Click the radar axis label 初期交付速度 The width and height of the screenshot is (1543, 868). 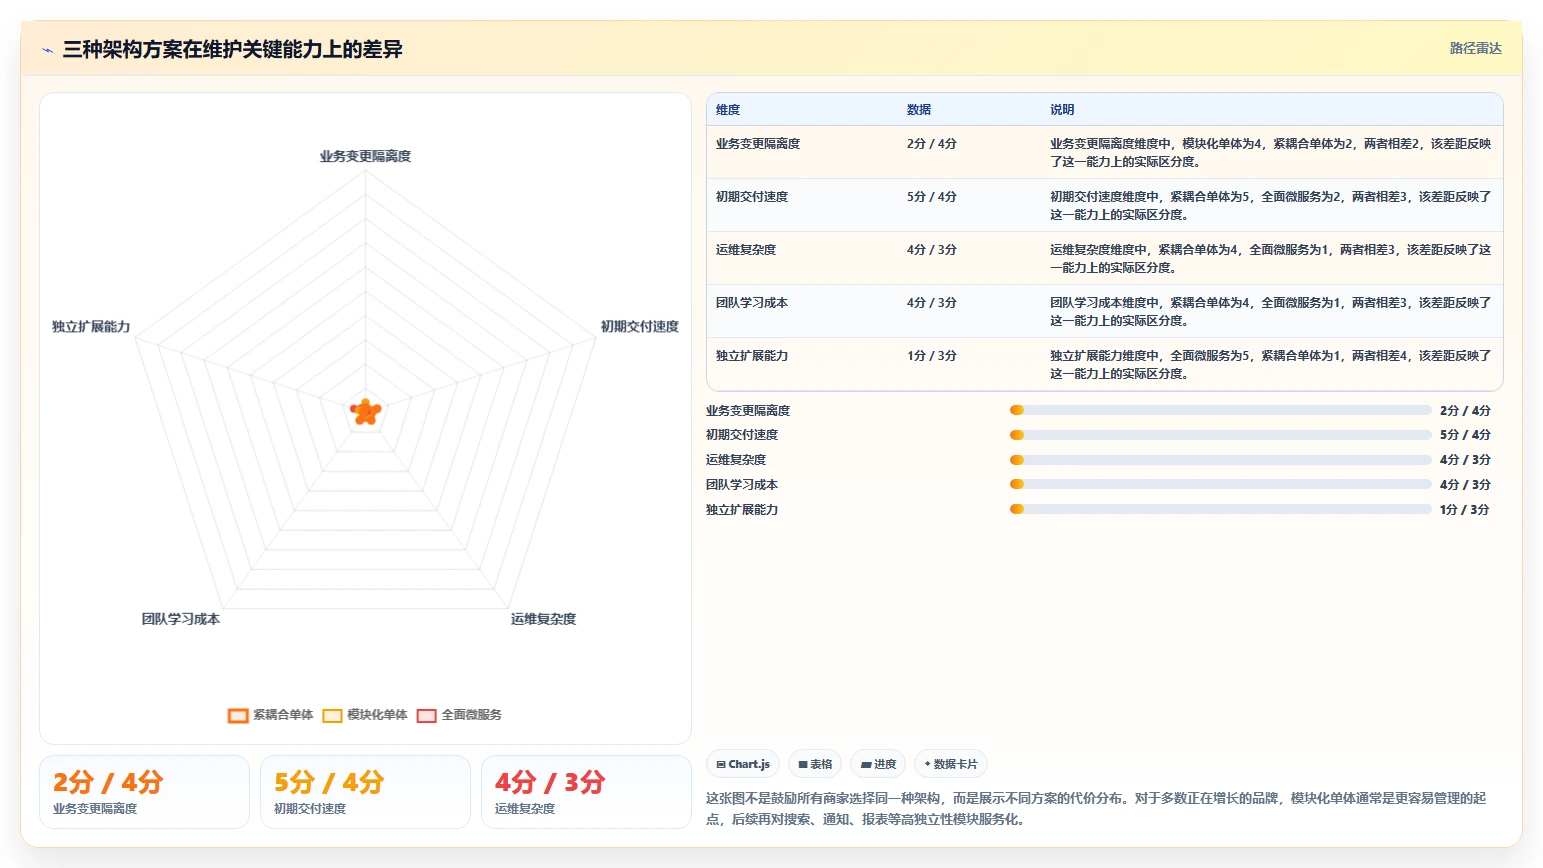click(x=640, y=327)
